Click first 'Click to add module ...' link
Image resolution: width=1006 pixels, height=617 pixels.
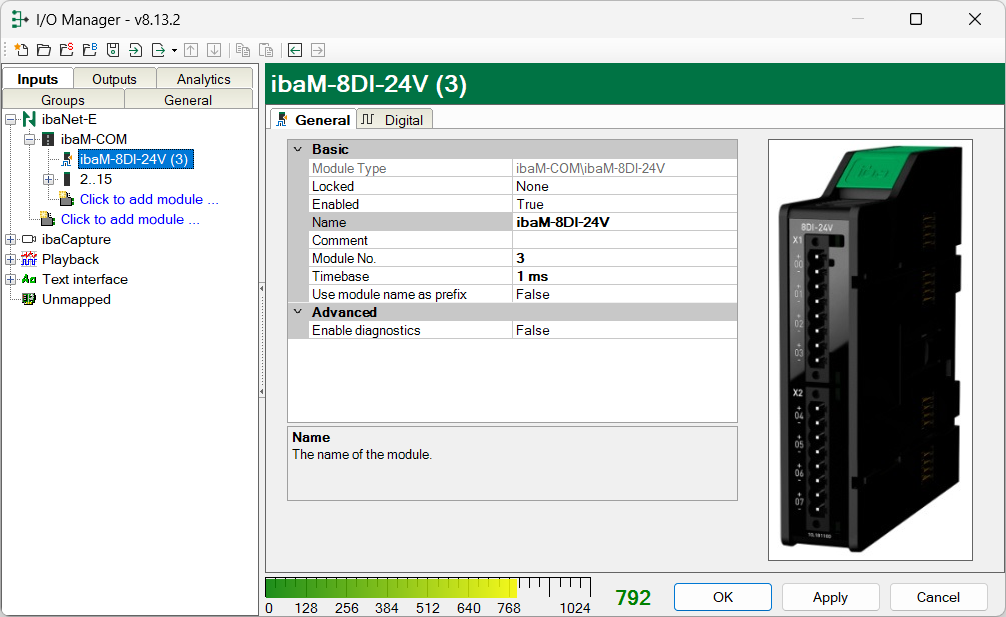pyautogui.click(x=149, y=199)
